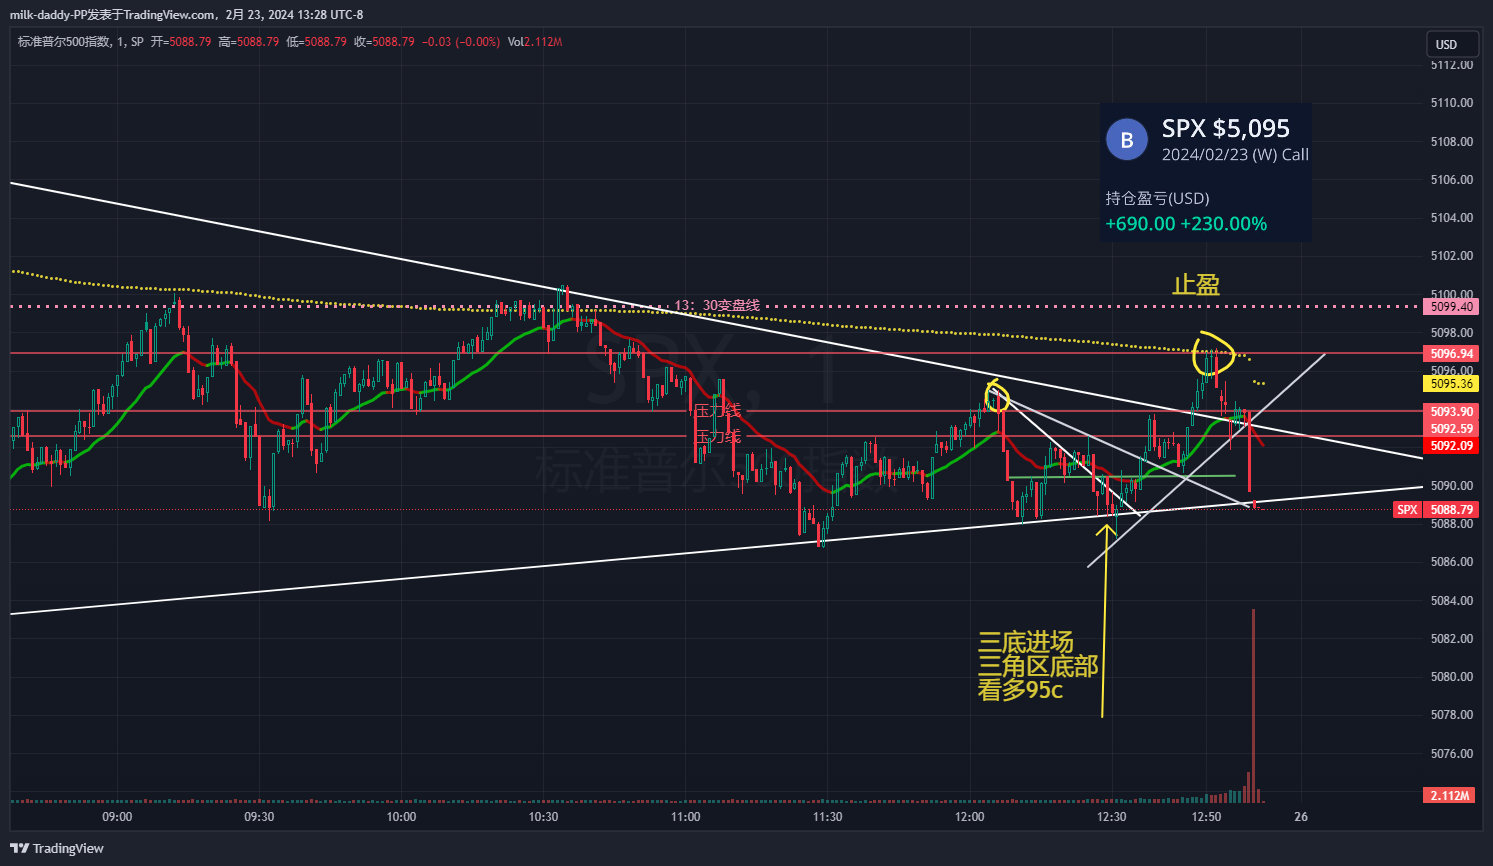Click the red 5096.94 resistance price label
1493x866 pixels.
pyautogui.click(x=1451, y=354)
